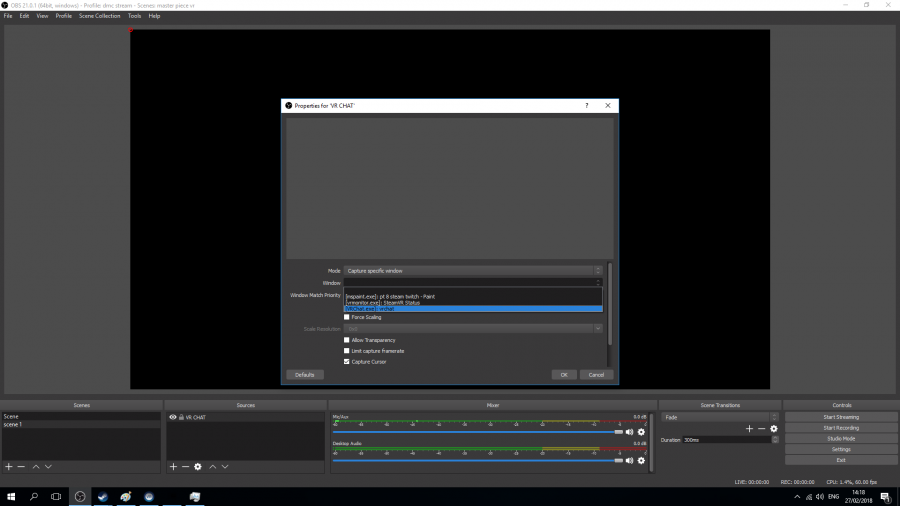Add a new scene with plus icon
This screenshot has width=900, height=506.
(9, 466)
